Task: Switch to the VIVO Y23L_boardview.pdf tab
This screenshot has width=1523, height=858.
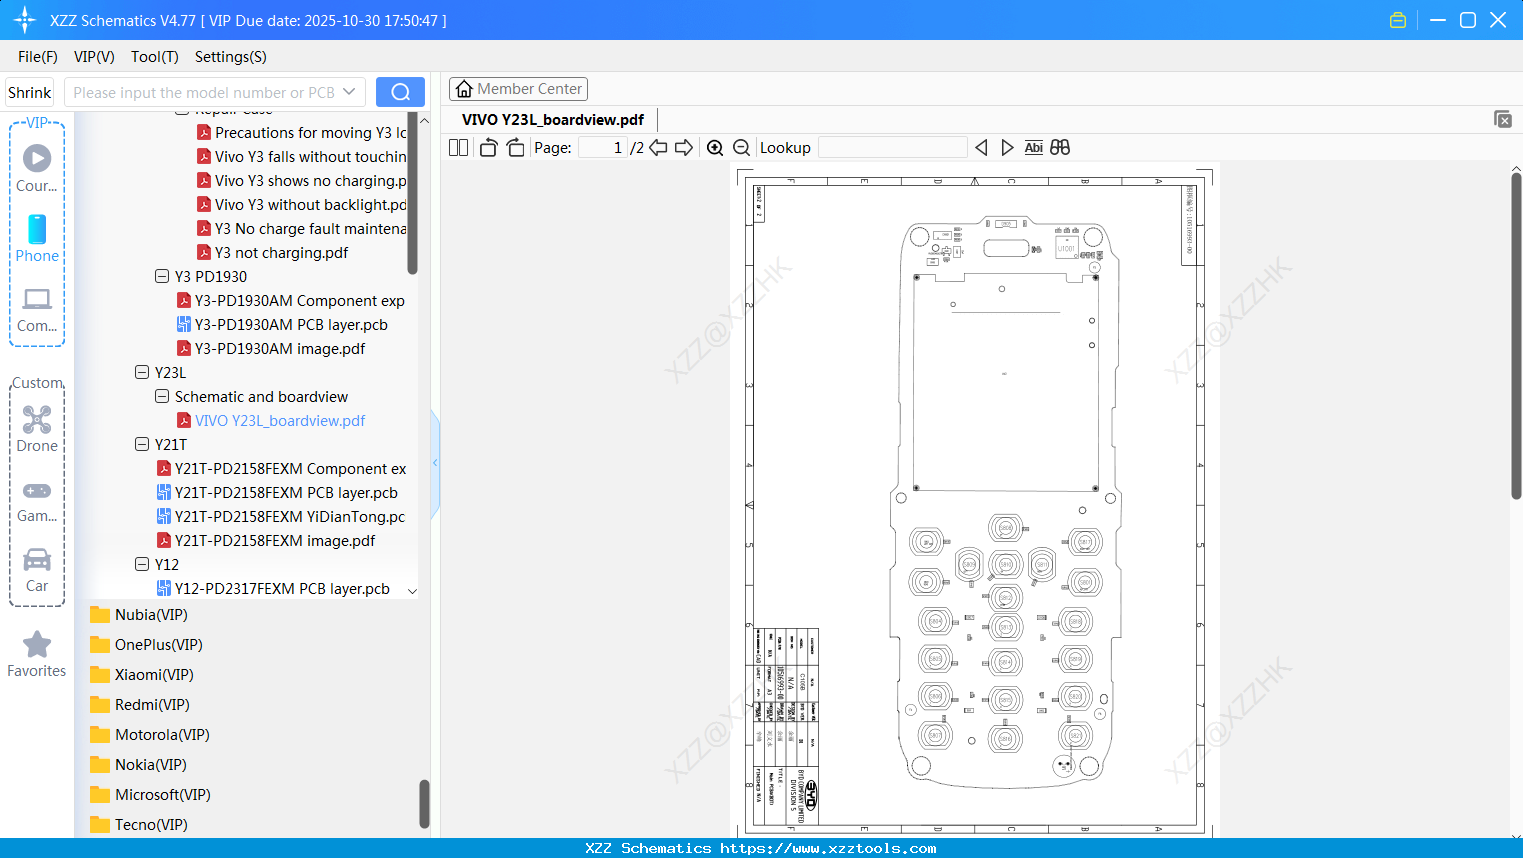Action: coord(553,119)
